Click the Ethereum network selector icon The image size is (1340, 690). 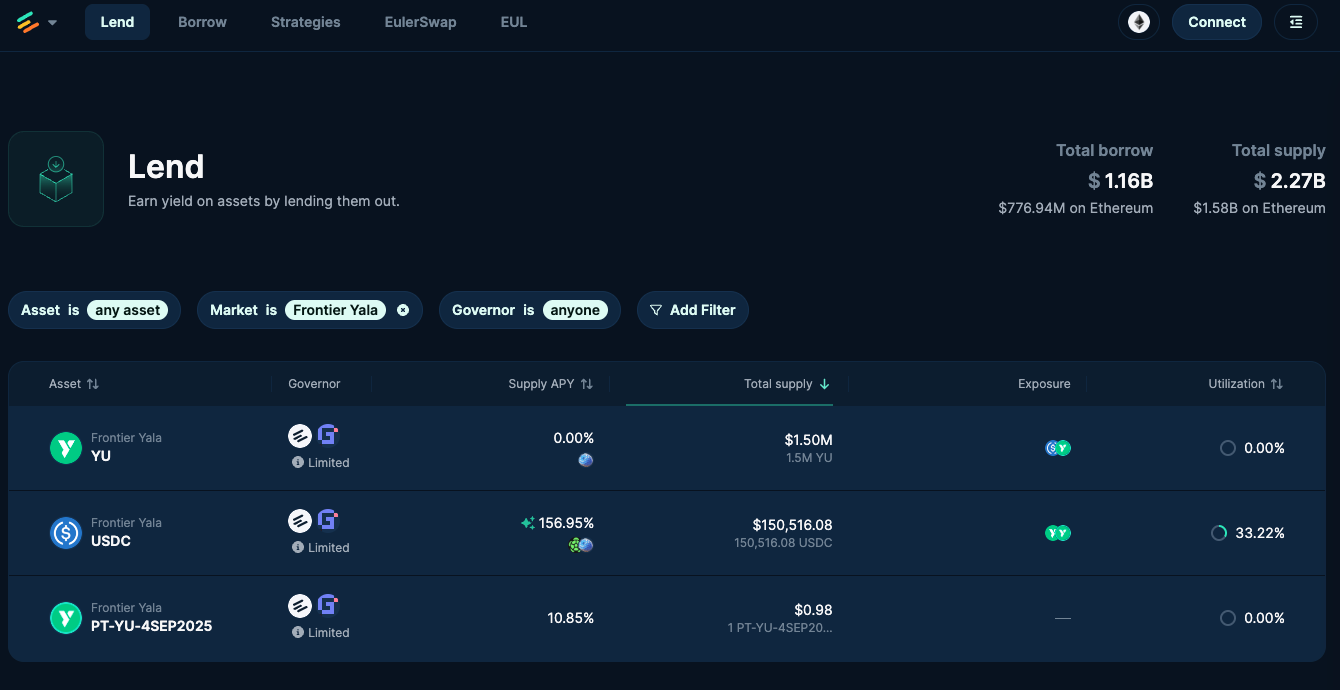point(1139,22)
